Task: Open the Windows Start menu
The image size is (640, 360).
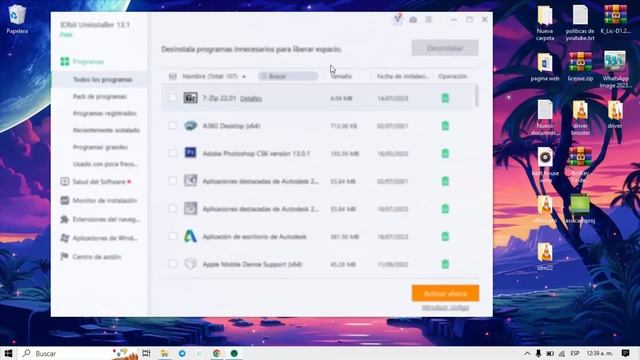Action: 8,353
